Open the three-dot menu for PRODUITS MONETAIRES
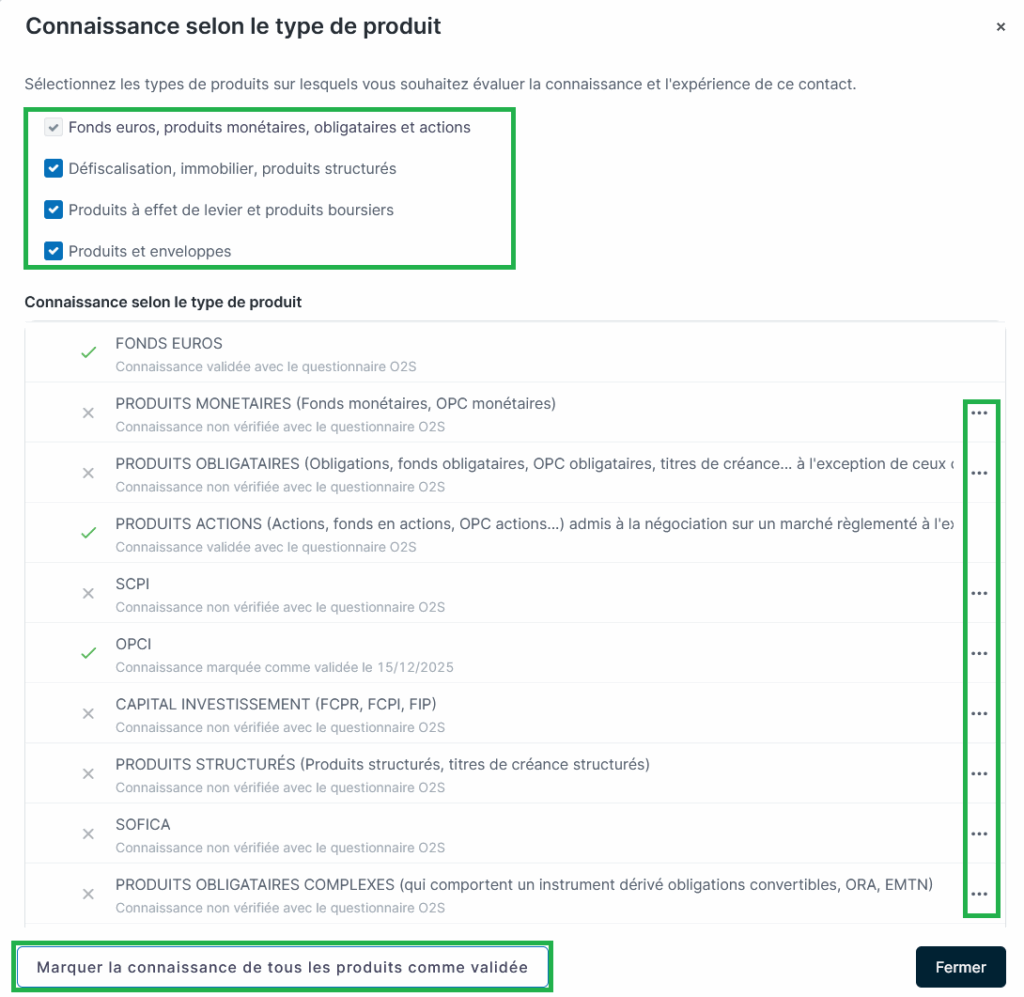1024x997 pixels. point(979,413)
